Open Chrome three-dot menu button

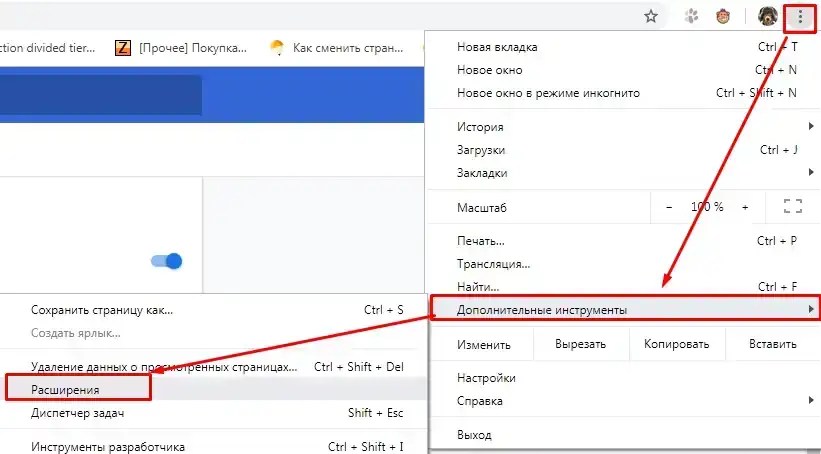tap(800, 17)
